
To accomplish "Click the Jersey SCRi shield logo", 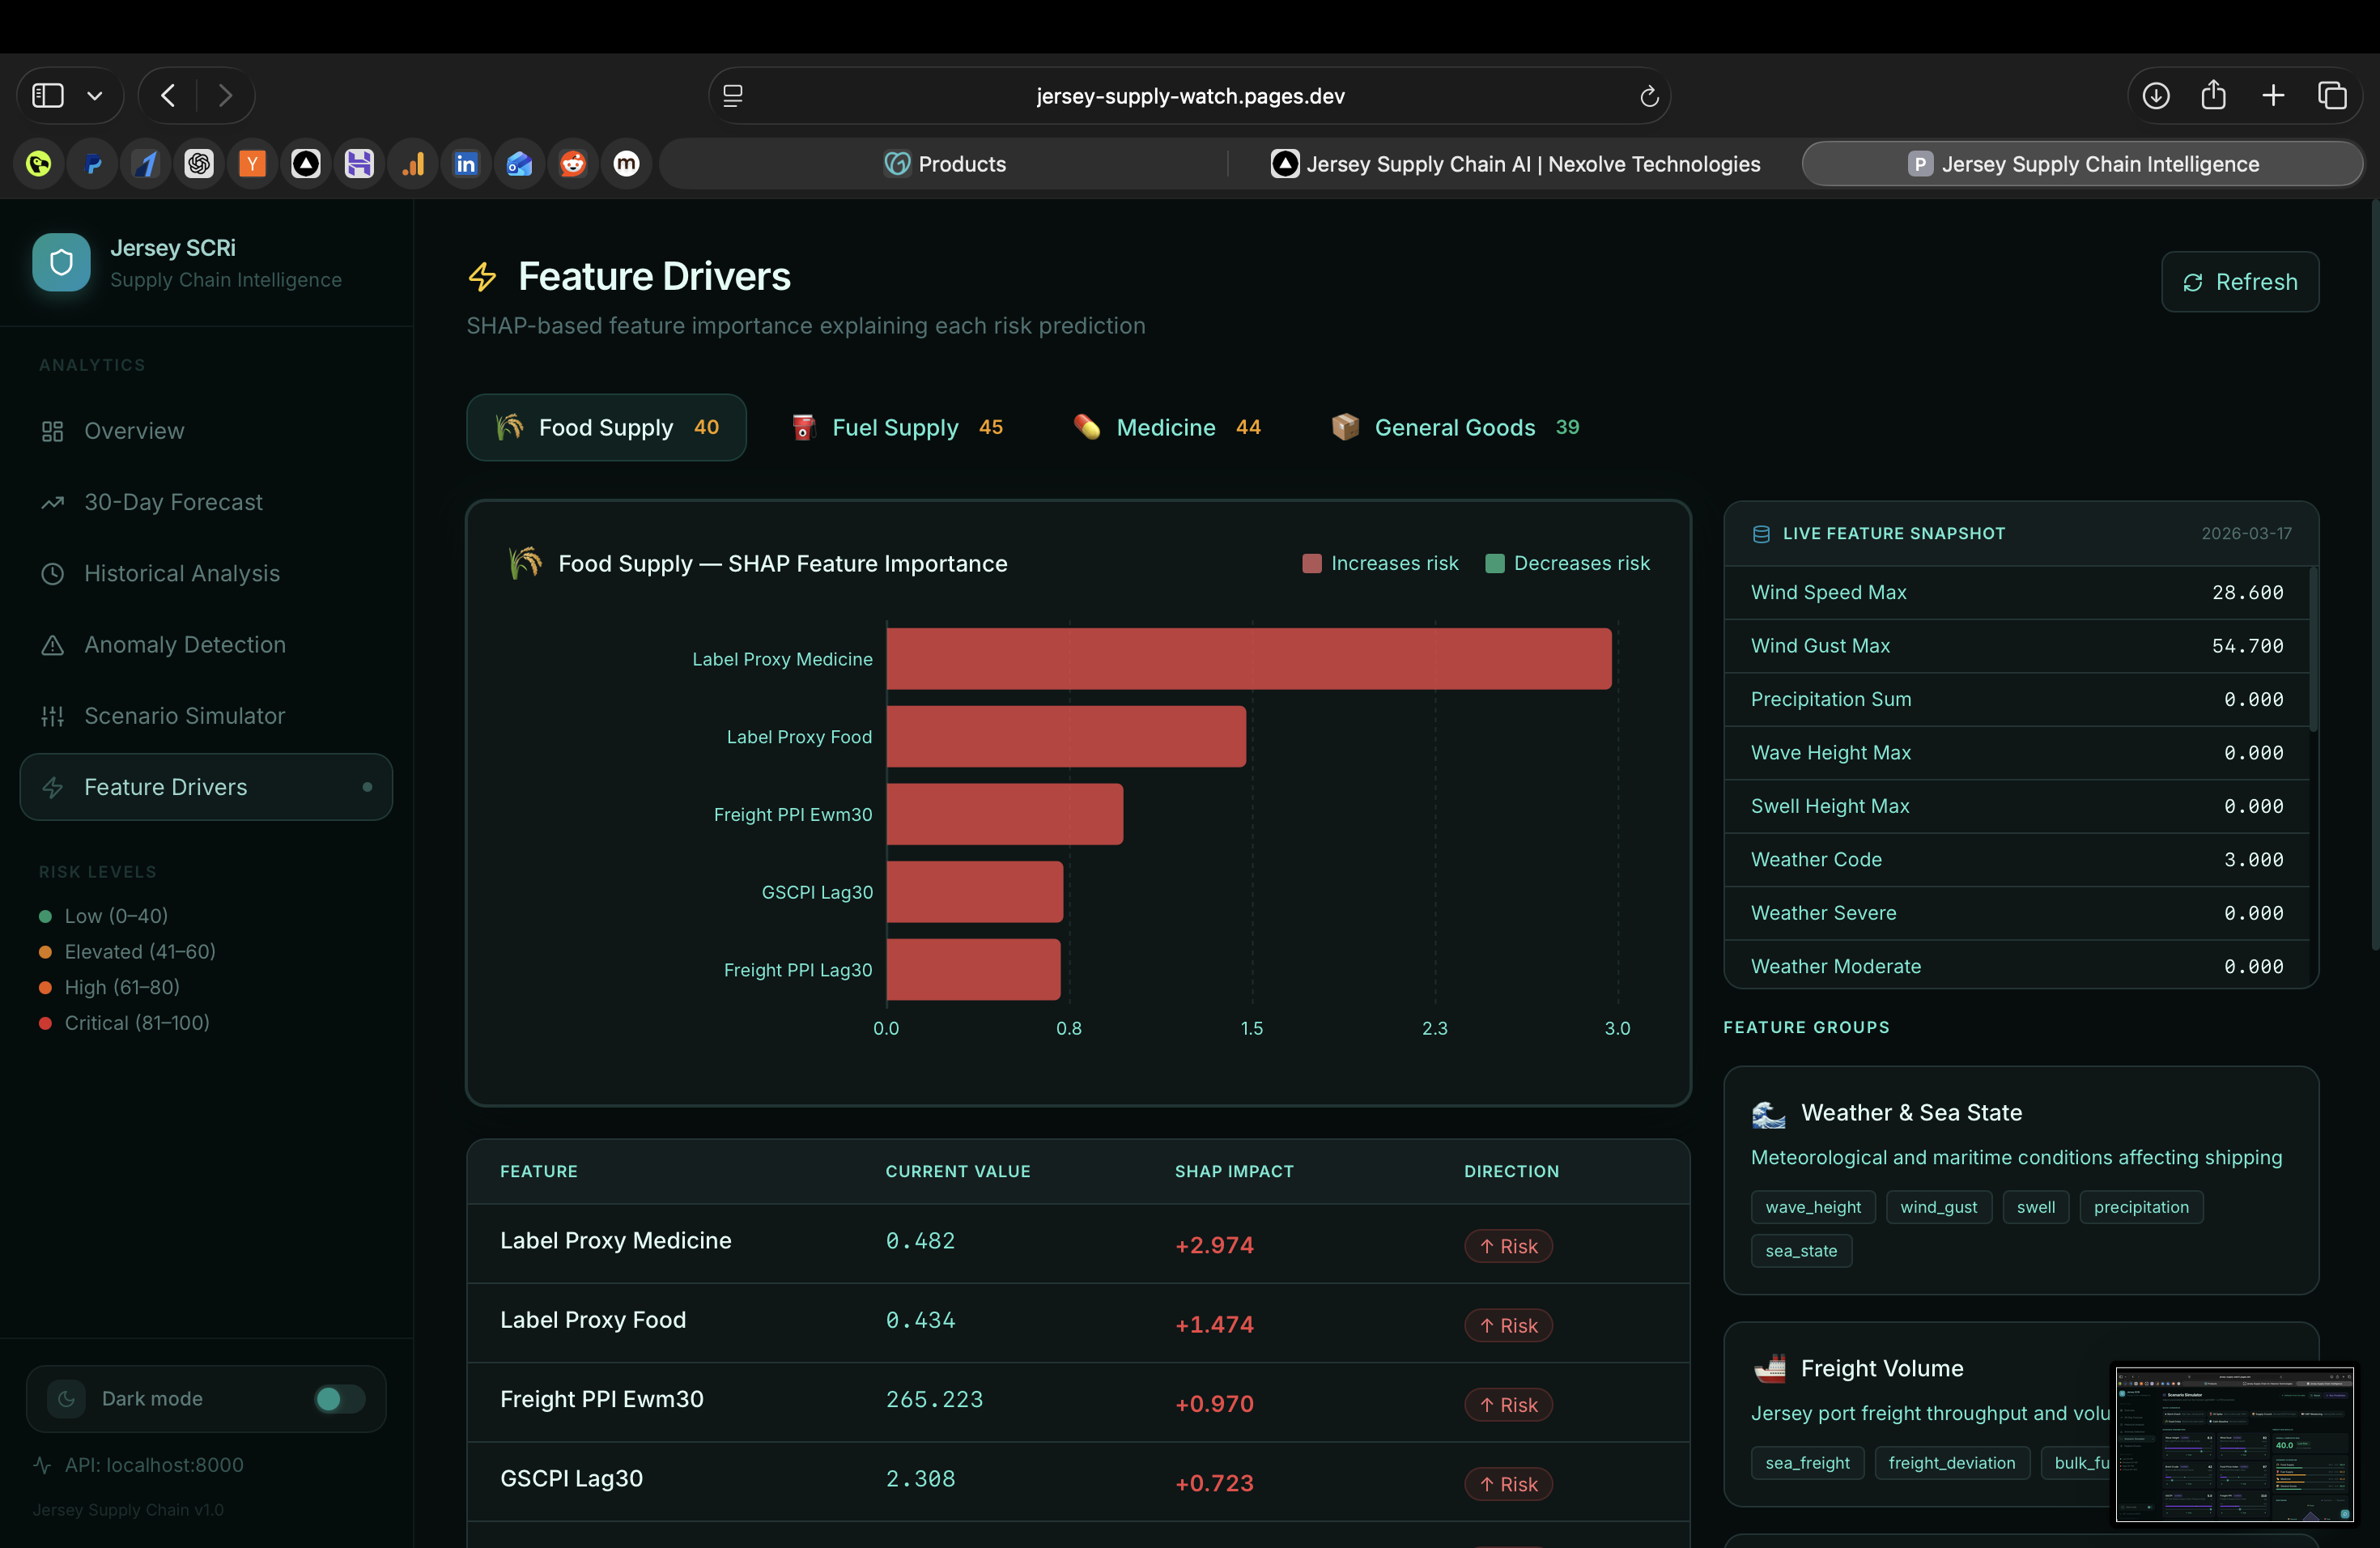I will coord(61,262).
